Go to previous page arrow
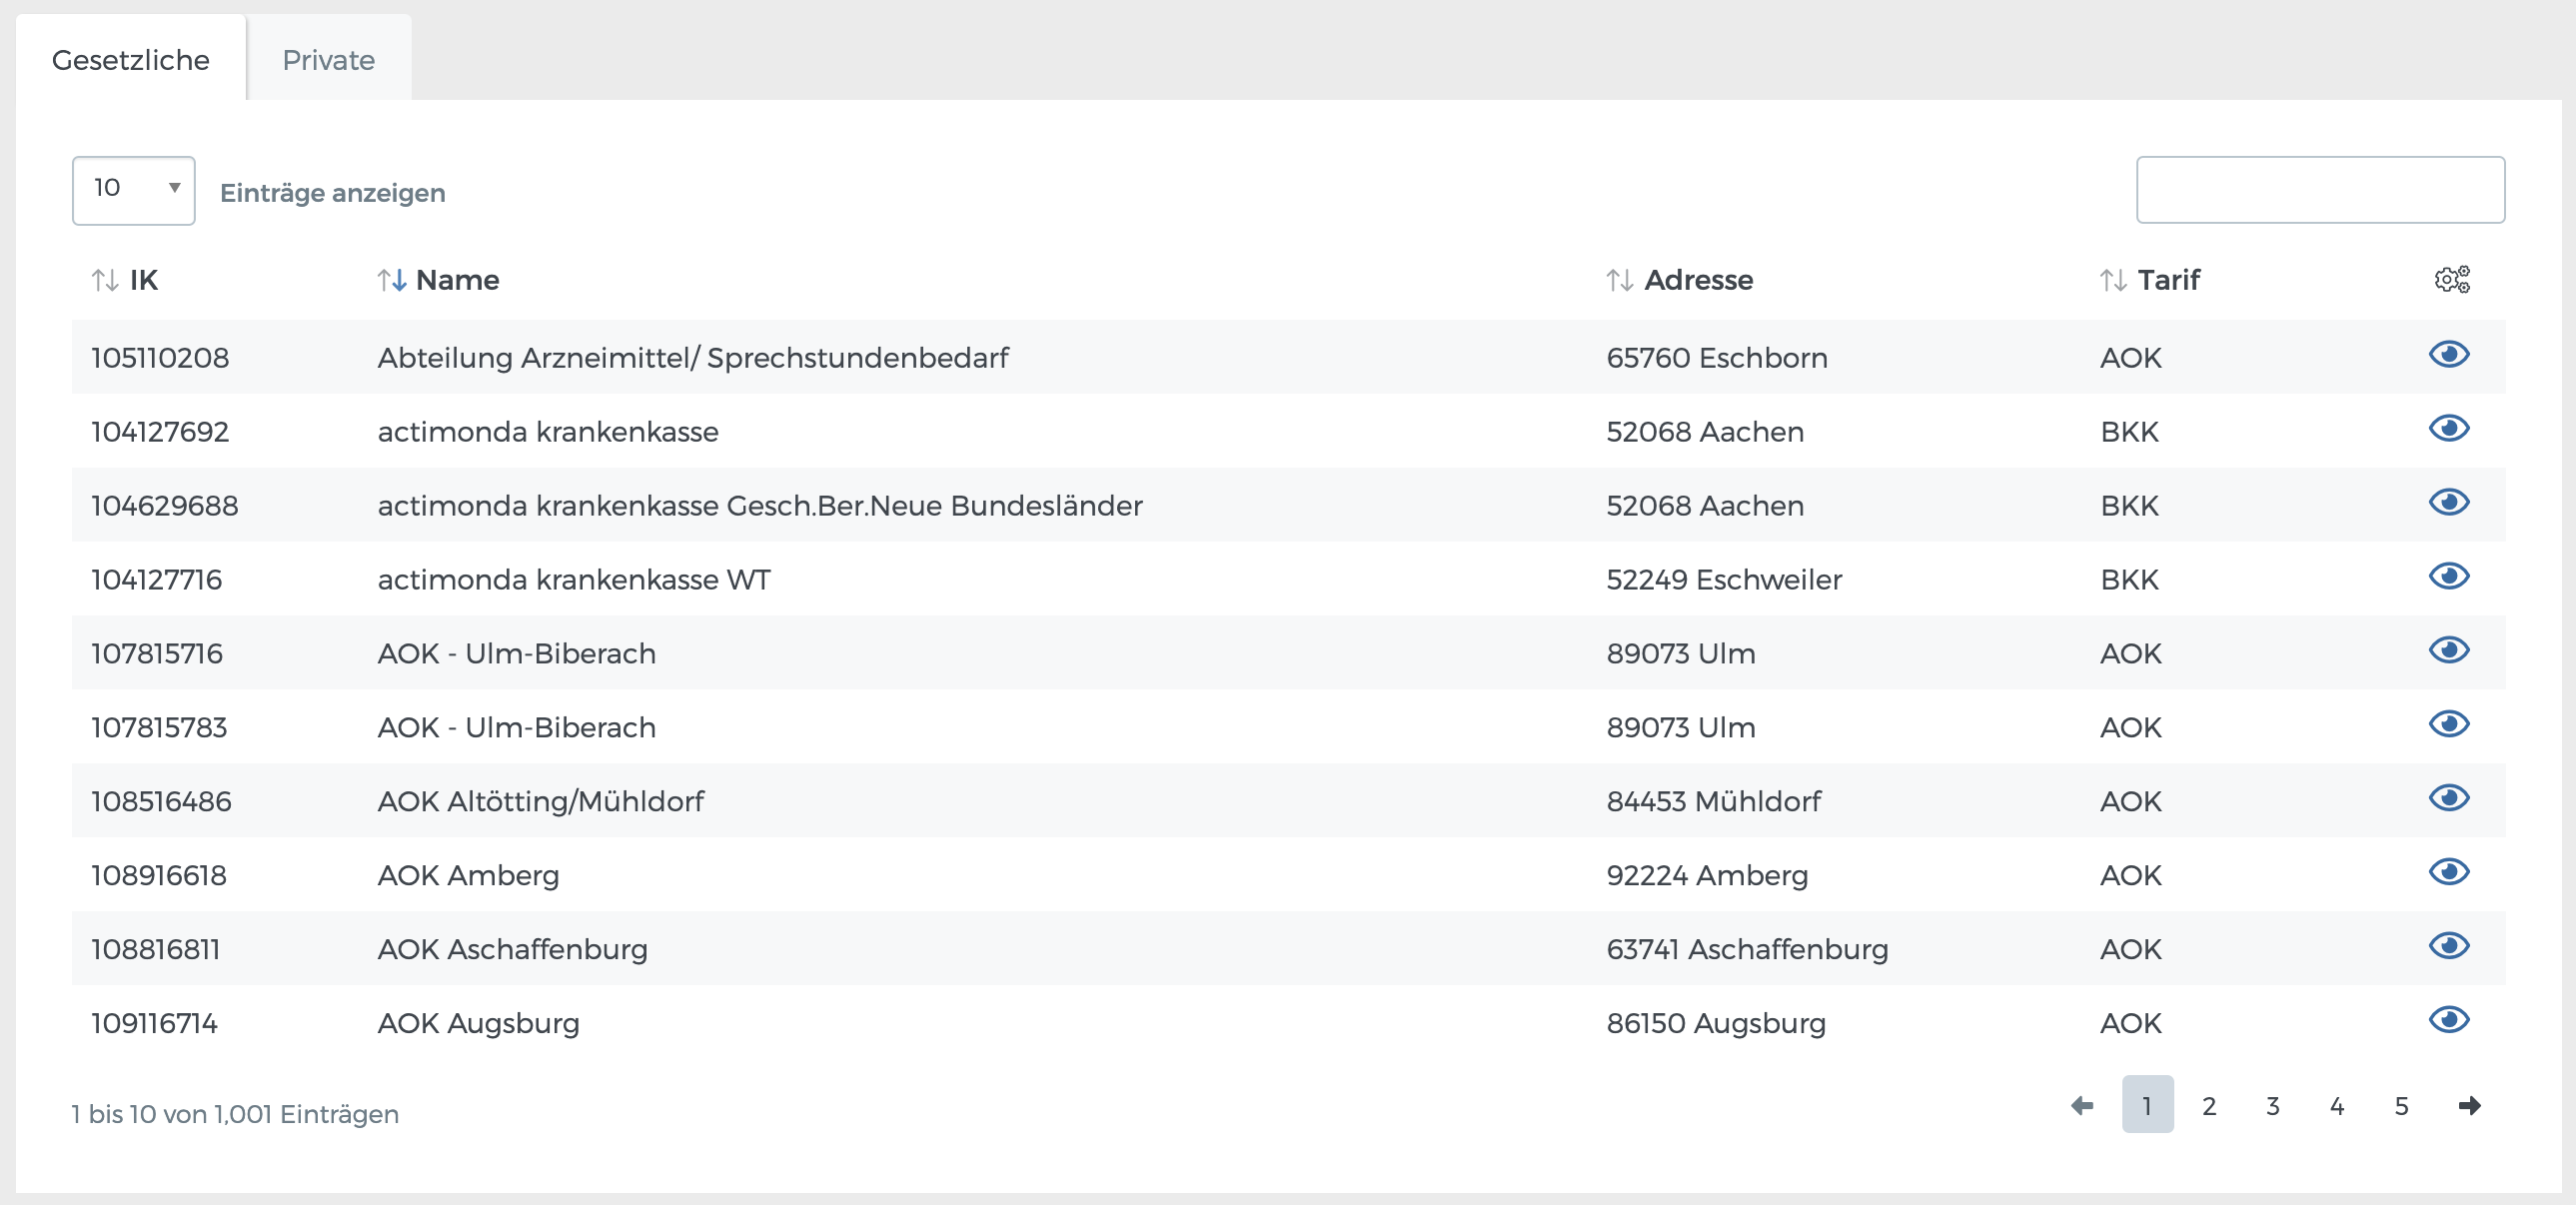2576x1205 pixels. tap(2082, 1106)
